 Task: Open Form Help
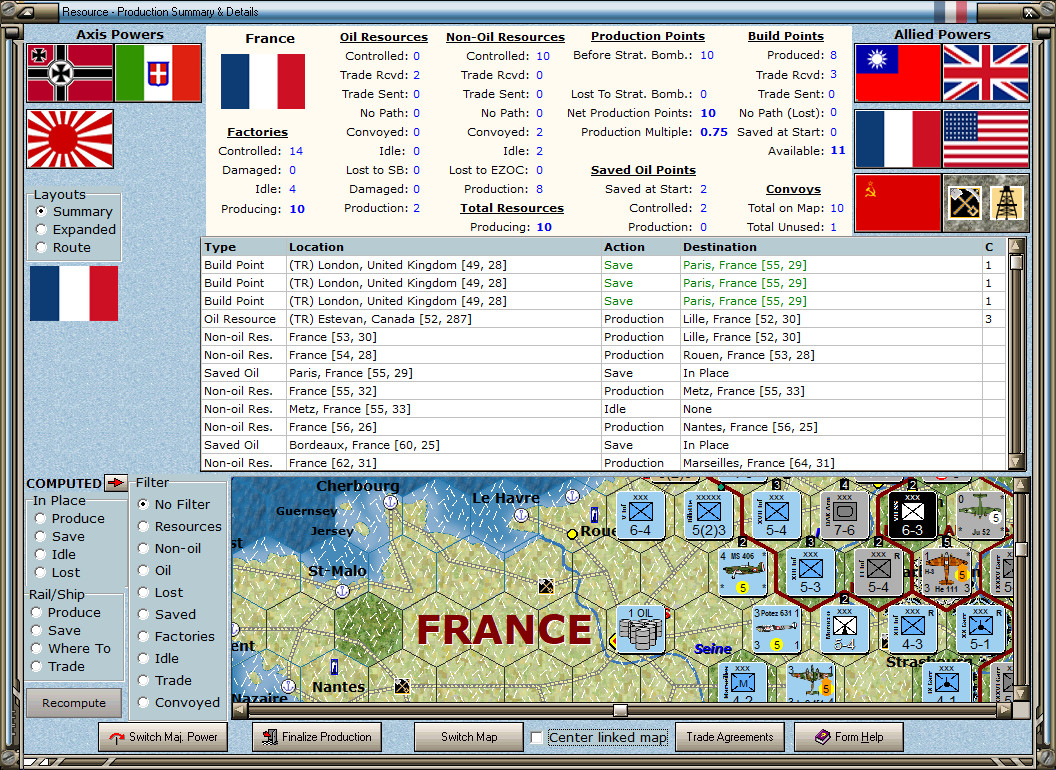pos(849,737)
